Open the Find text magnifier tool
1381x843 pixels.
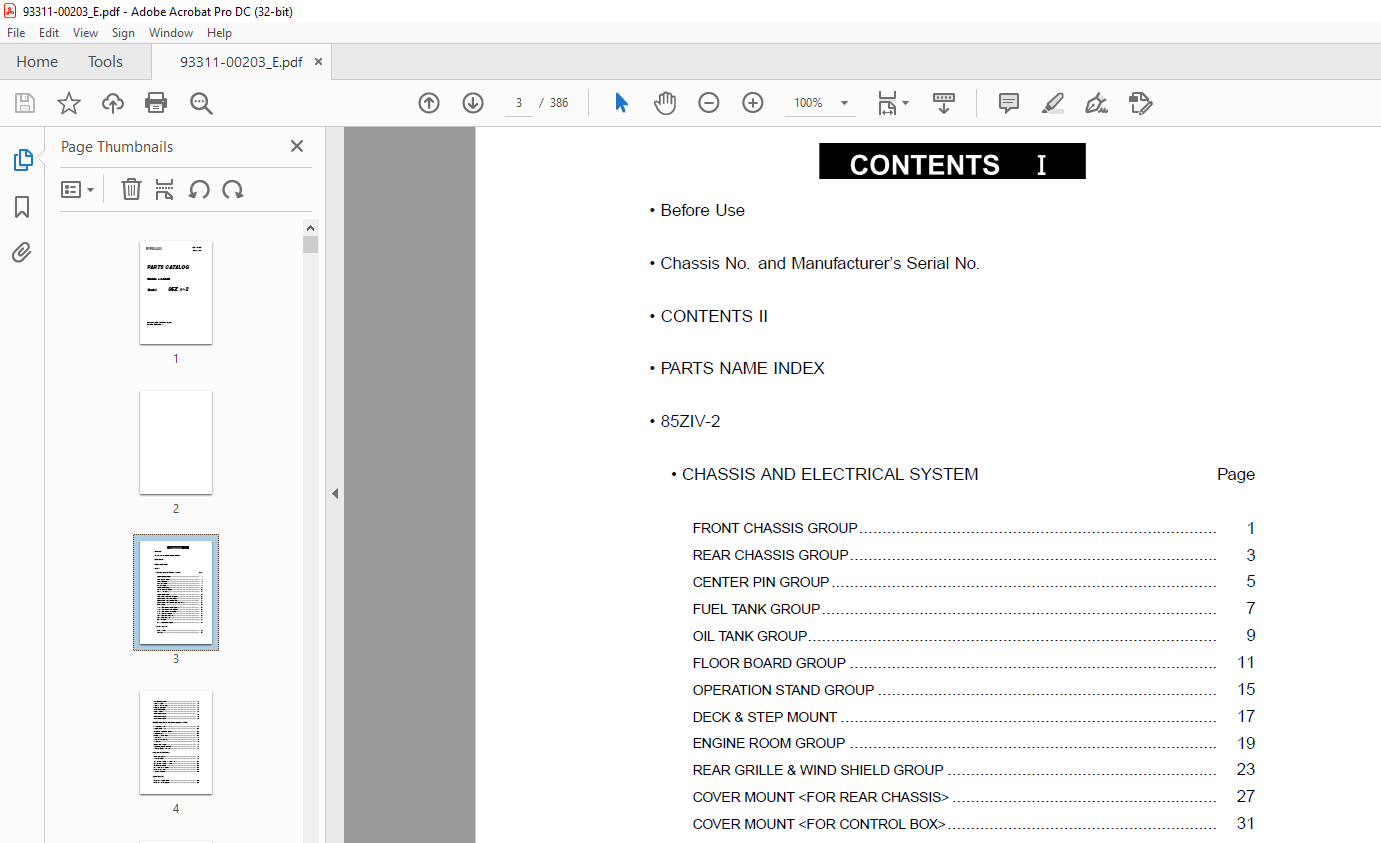(201, 103)
